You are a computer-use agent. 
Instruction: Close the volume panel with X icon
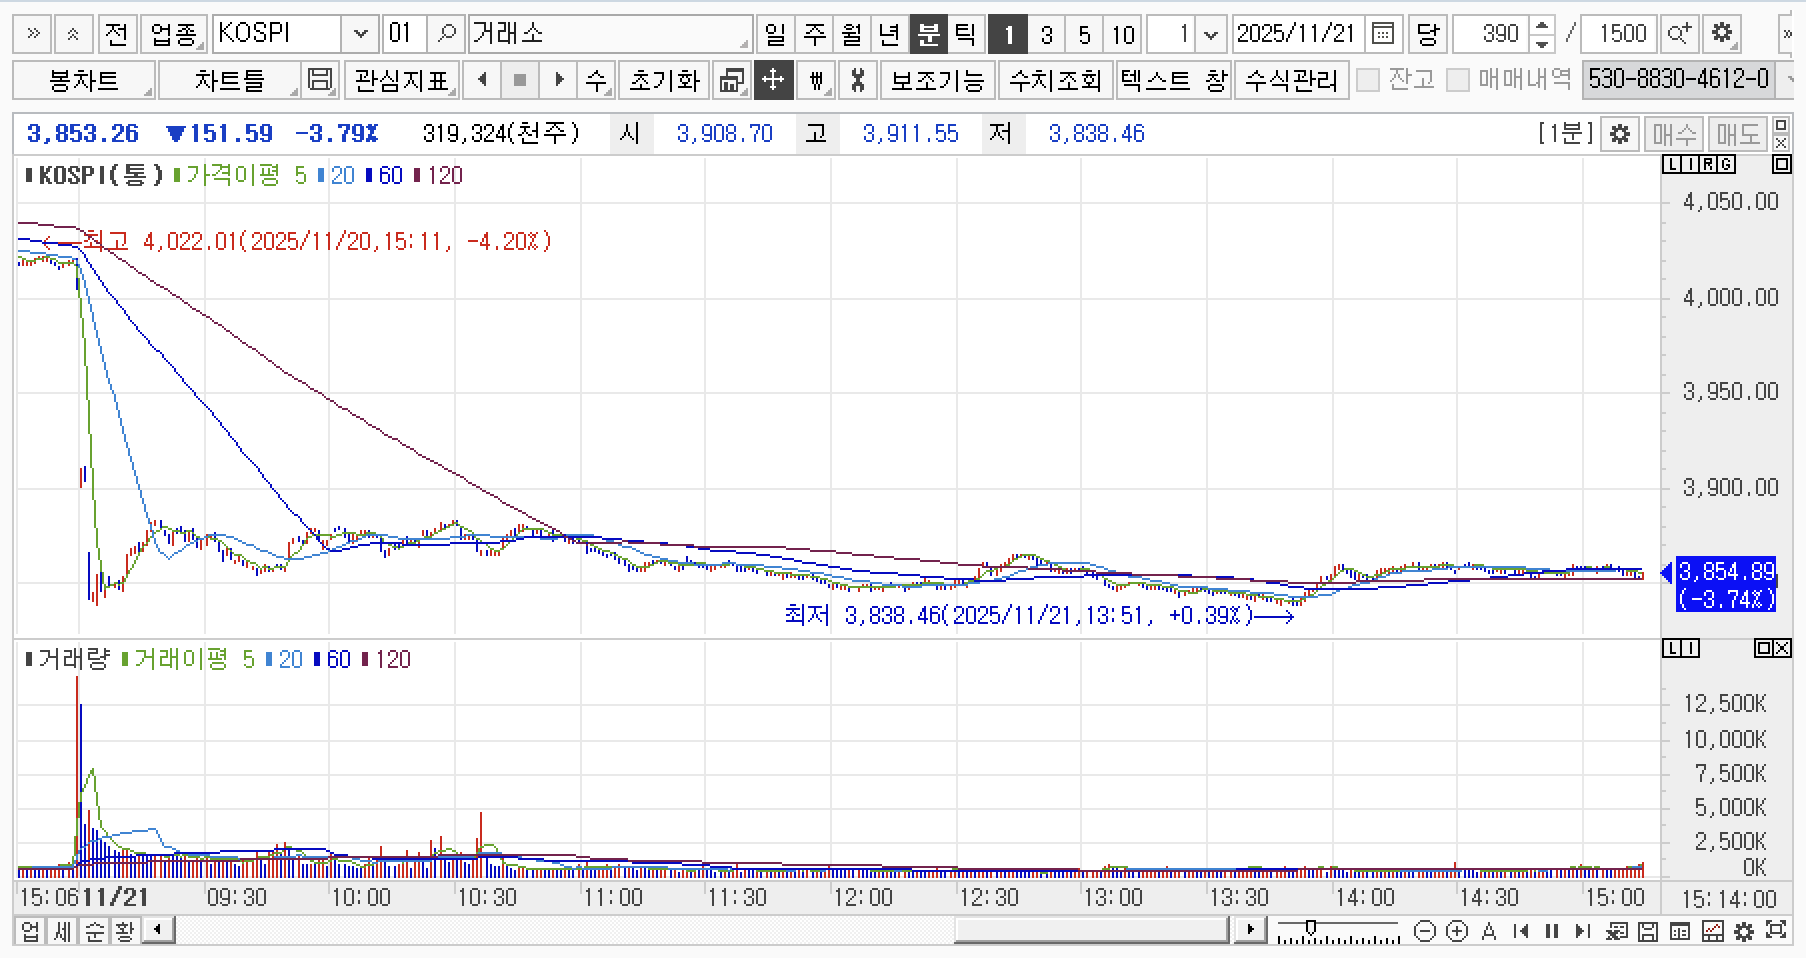click(x=1782, y=648)
